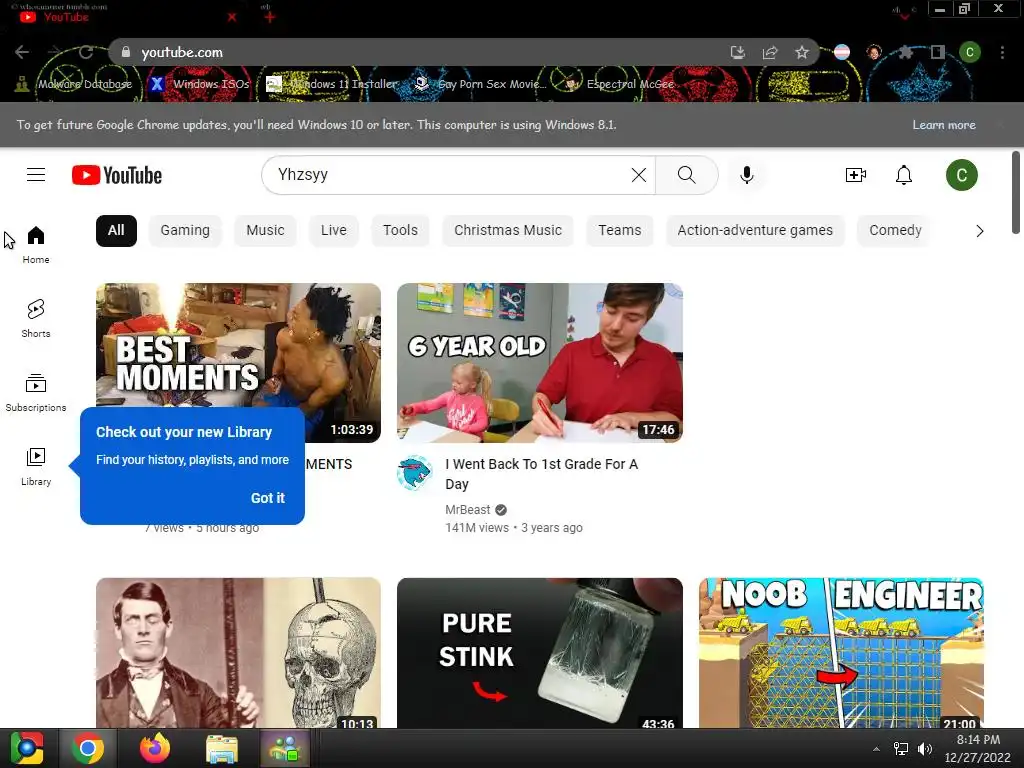Image resolution: width=1024 pixels, height=768 pixels.
Task: Select the Music filter chip
Action: coord(265,231)
